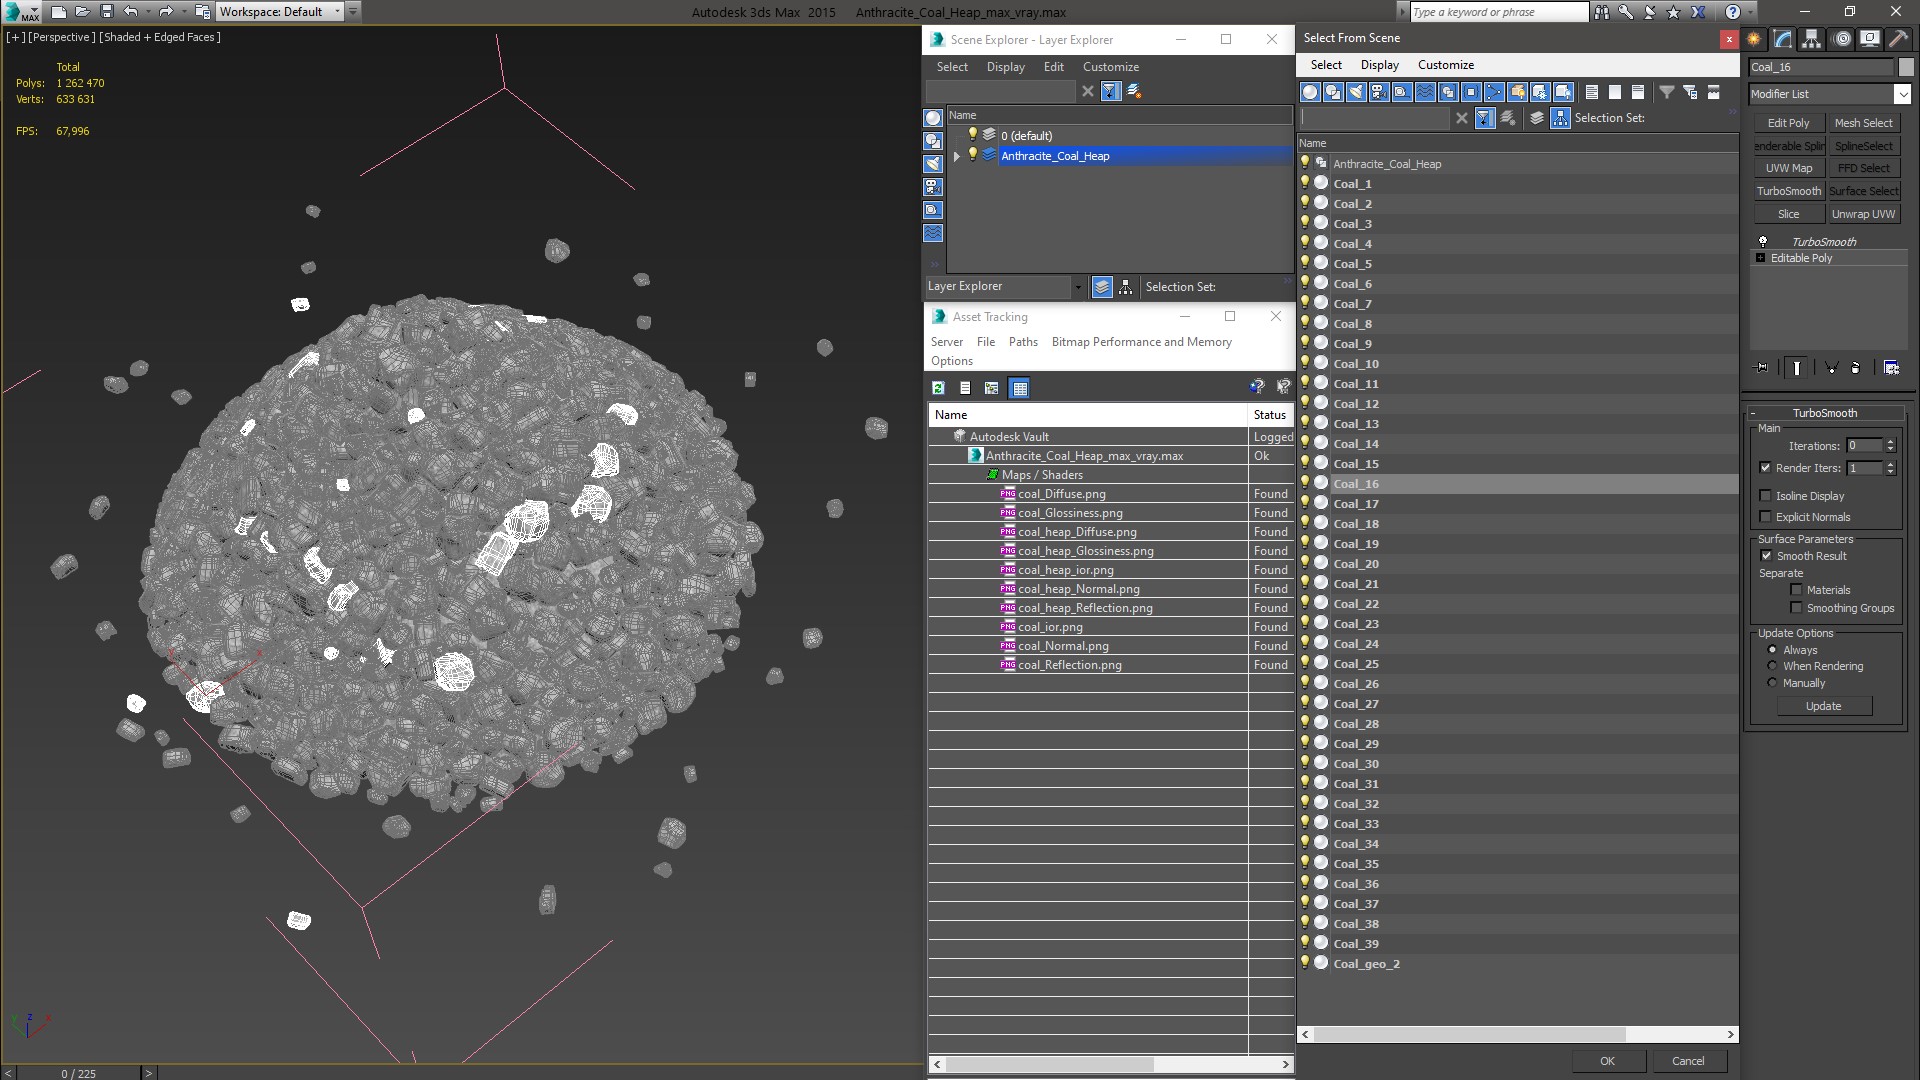Click the undo history dropdown arrow

[147, 12]
